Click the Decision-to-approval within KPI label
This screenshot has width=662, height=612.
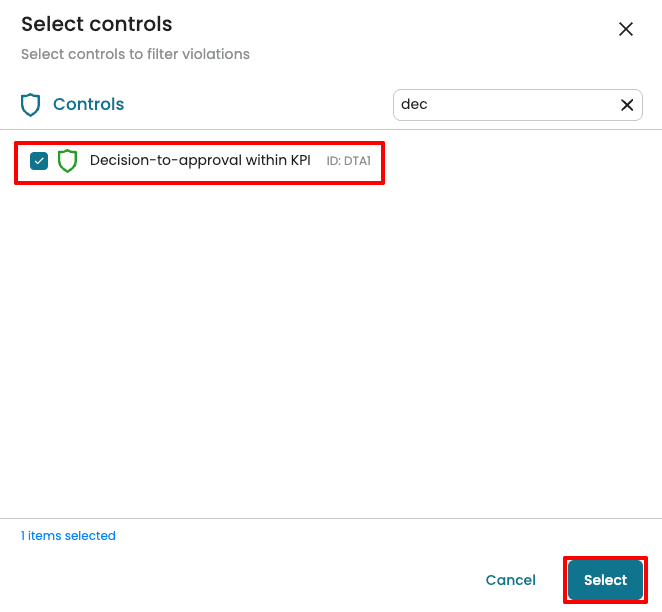point(200,160)
